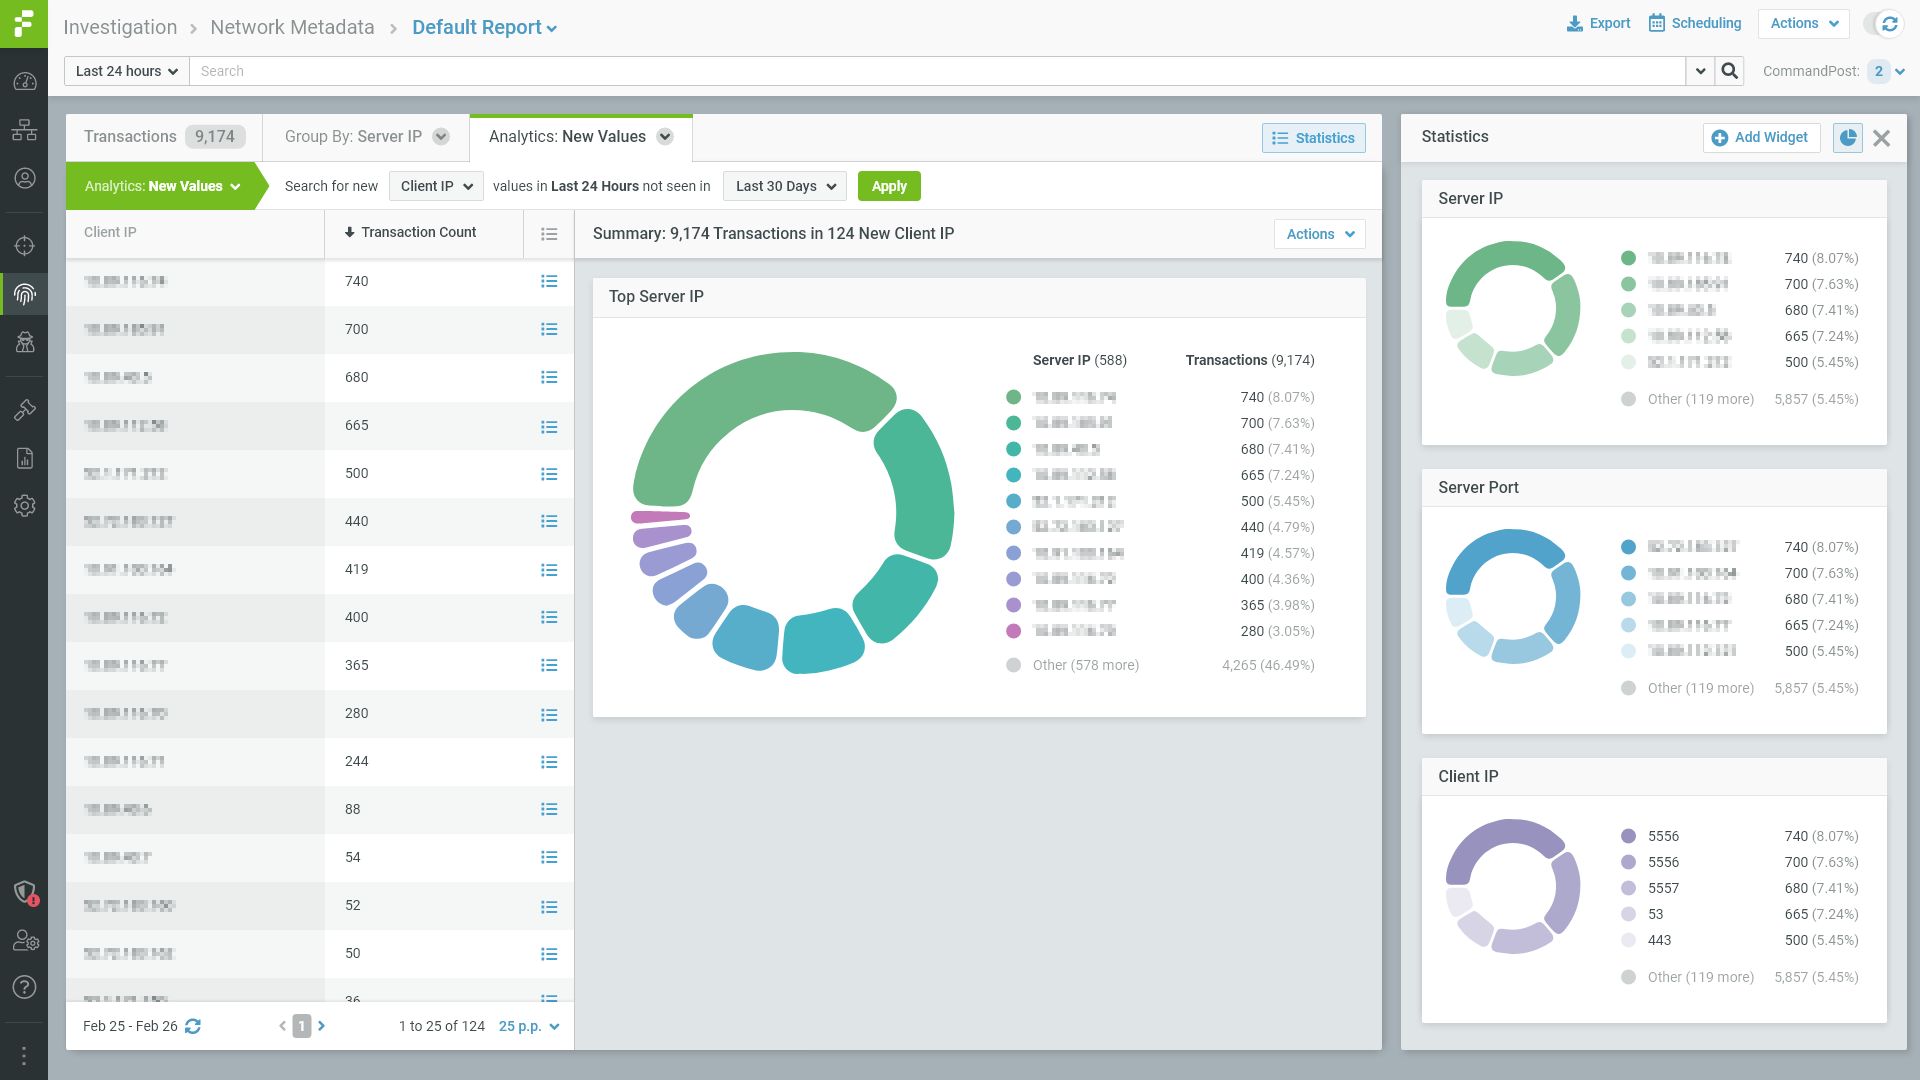Open details list icon for 740 row
Viewport: 1920px width, 1080px height.
[549, 282]
